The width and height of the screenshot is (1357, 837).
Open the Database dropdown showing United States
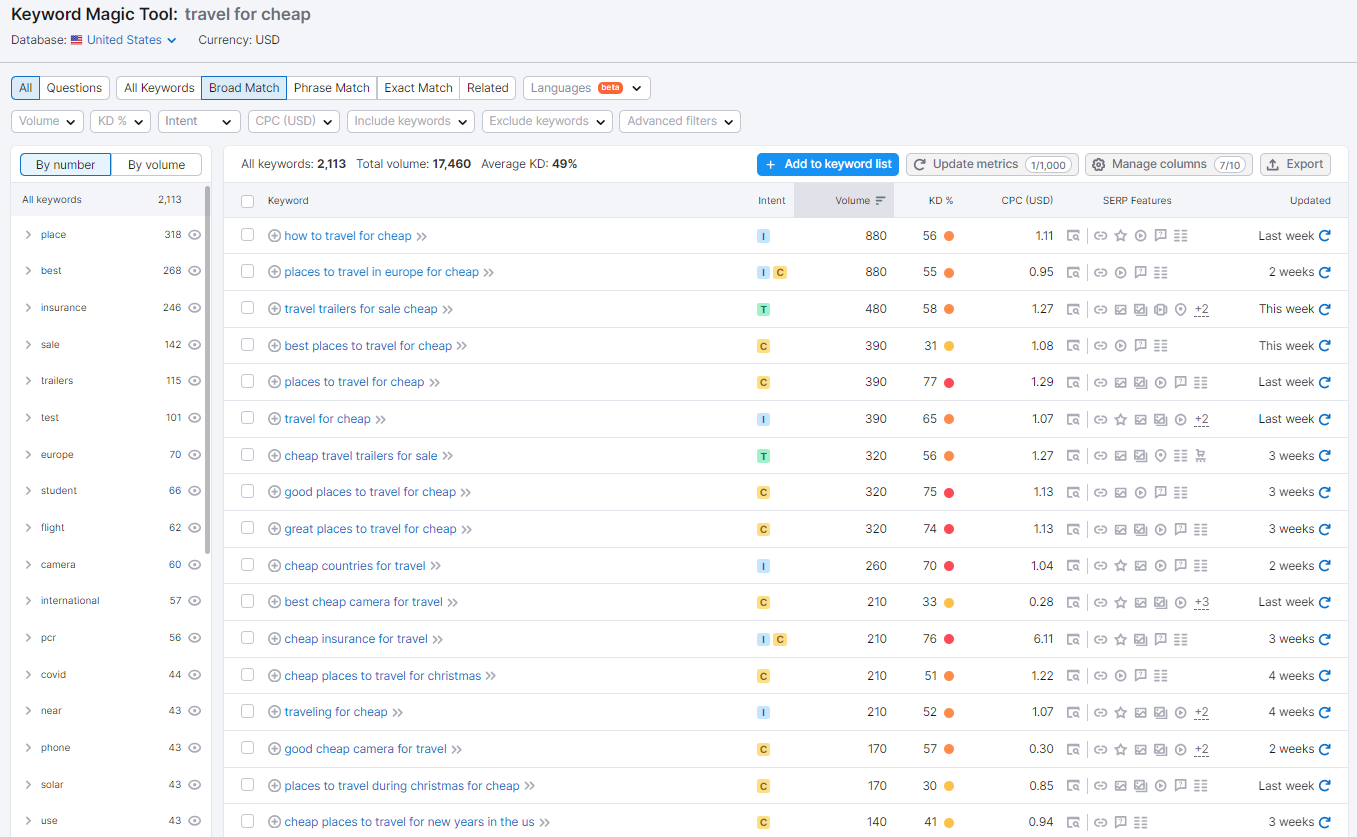(123, 39)
